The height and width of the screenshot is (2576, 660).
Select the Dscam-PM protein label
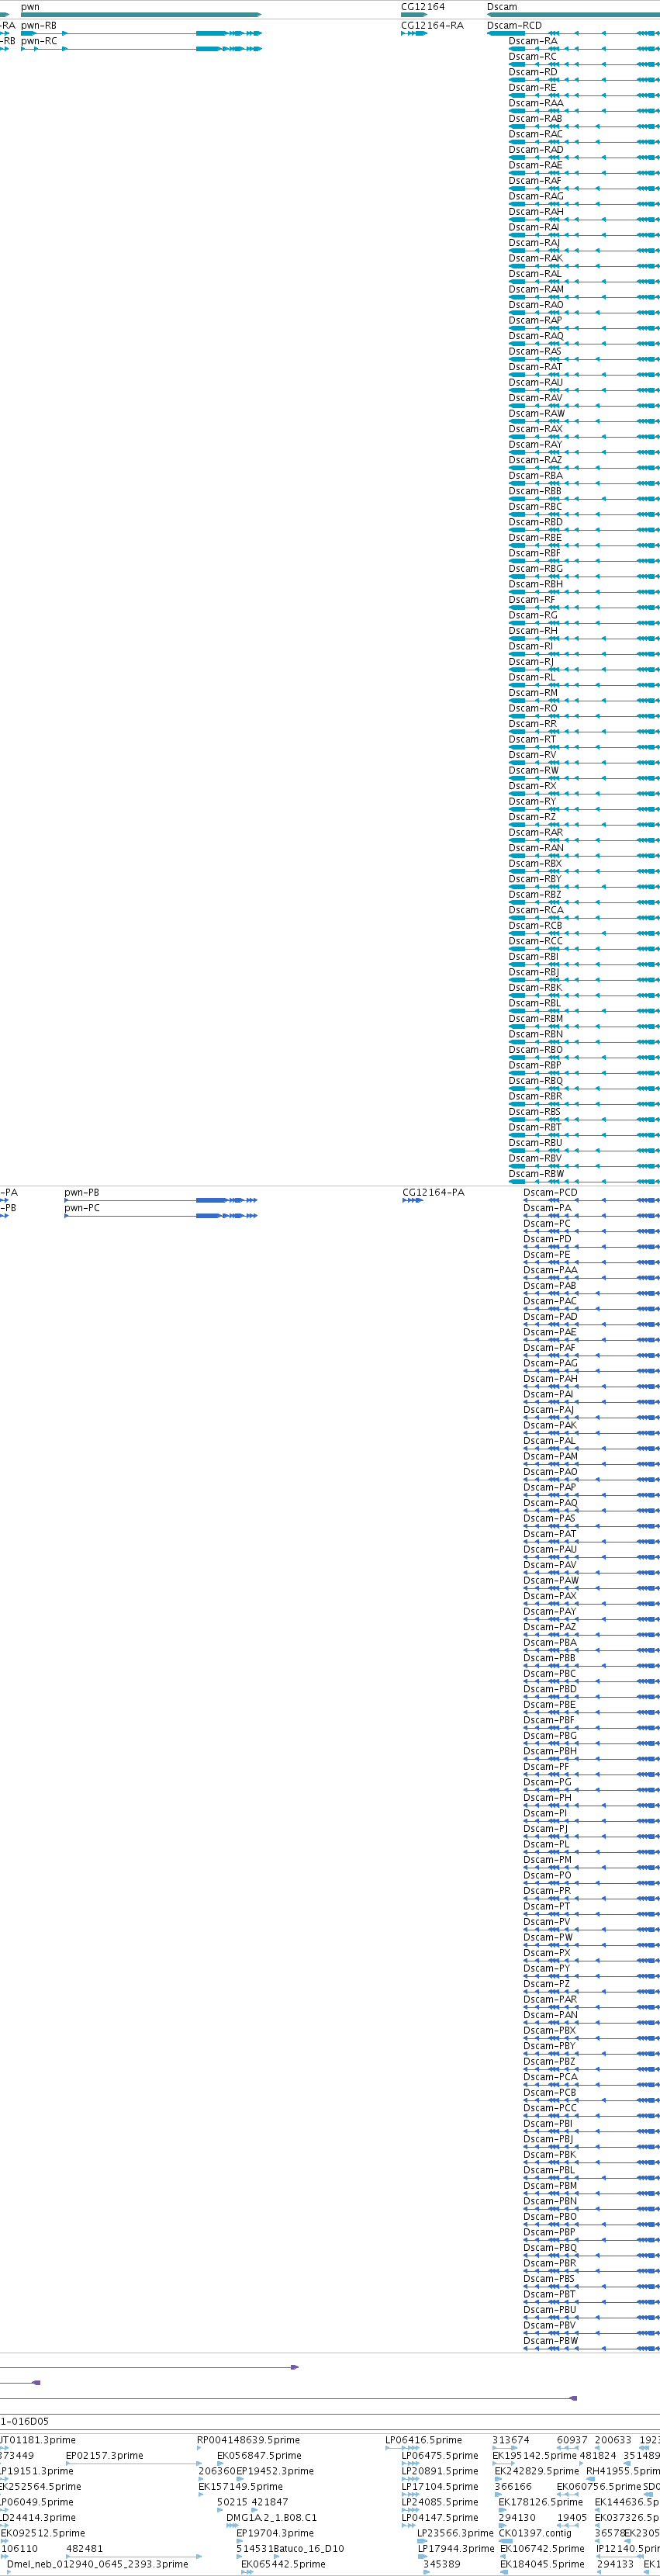tap(547, 1860)
